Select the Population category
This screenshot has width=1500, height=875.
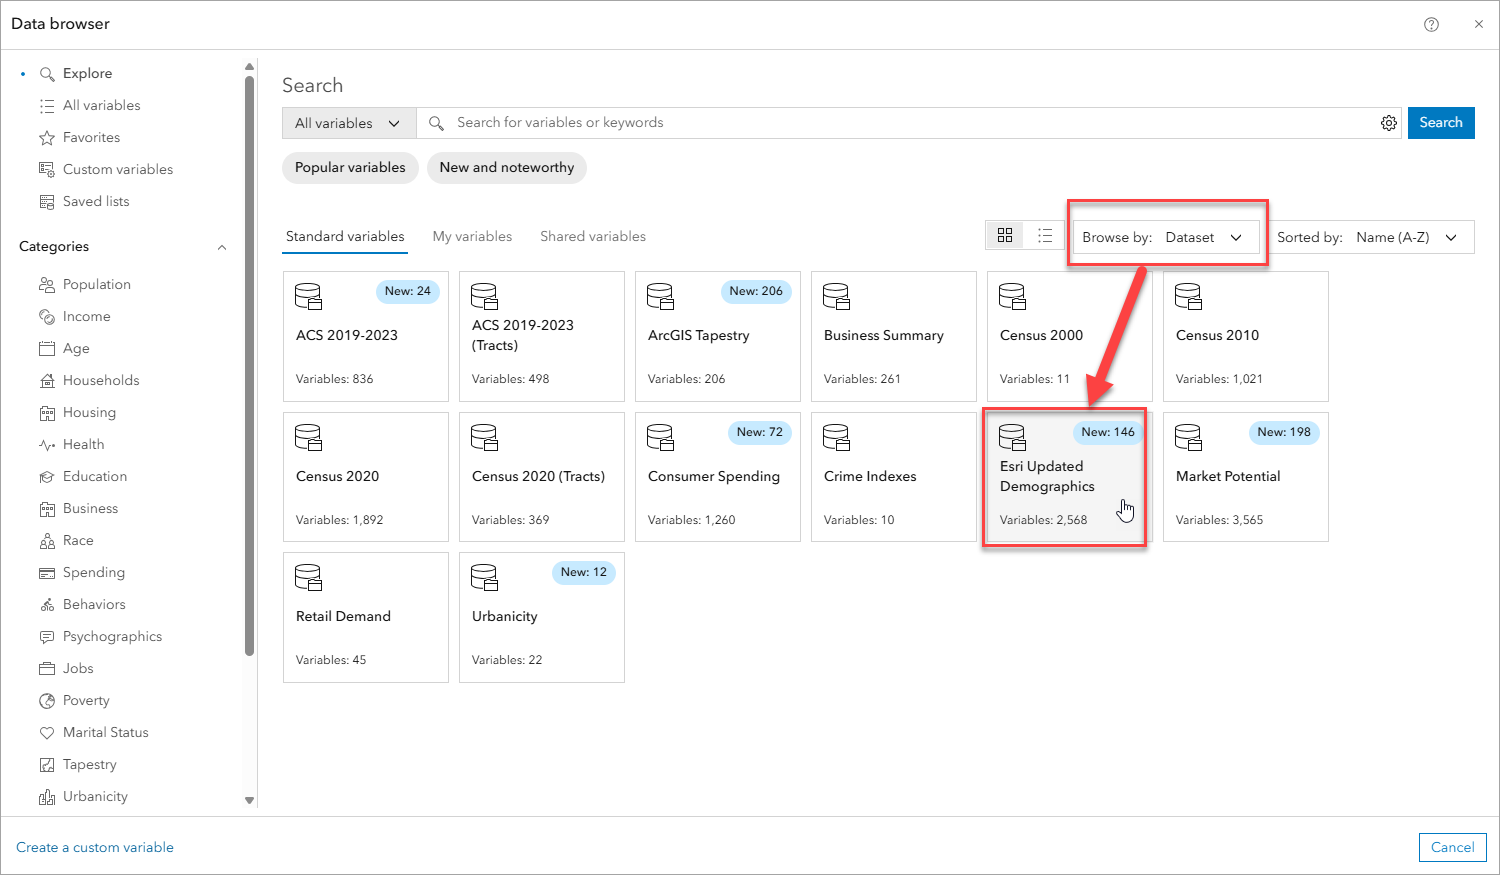pyautogui.click(x=95, y=284)
